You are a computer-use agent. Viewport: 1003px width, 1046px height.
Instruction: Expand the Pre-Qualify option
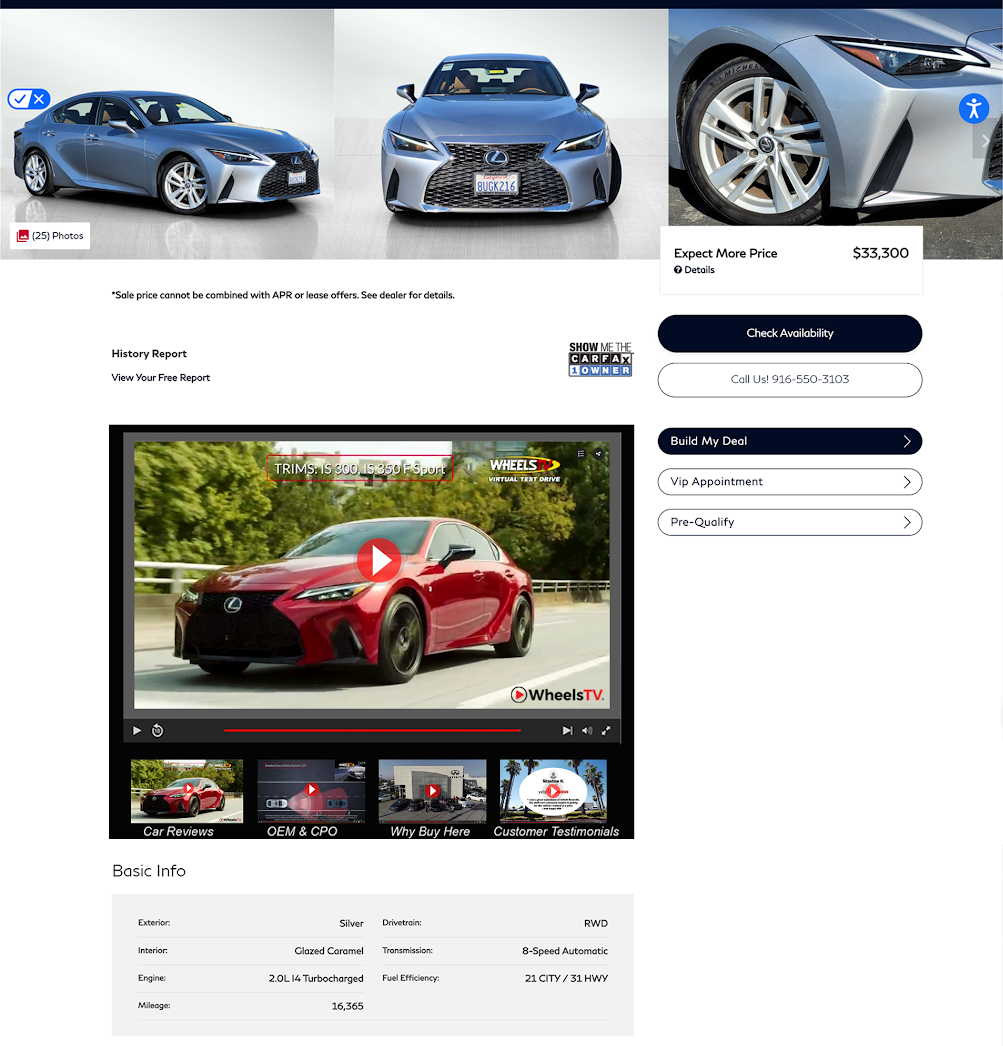pyautogui.click(x=907, y=521)
